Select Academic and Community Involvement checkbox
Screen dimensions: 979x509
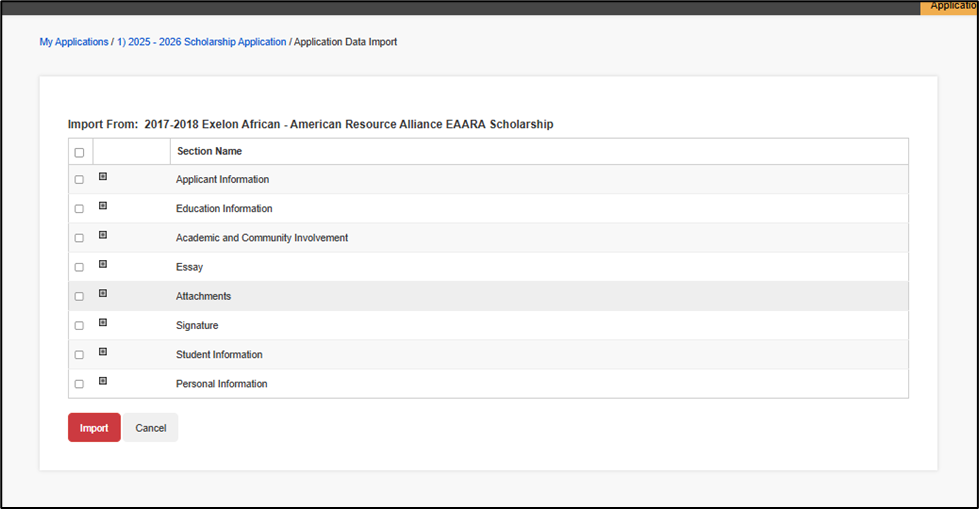coord(79,238)
